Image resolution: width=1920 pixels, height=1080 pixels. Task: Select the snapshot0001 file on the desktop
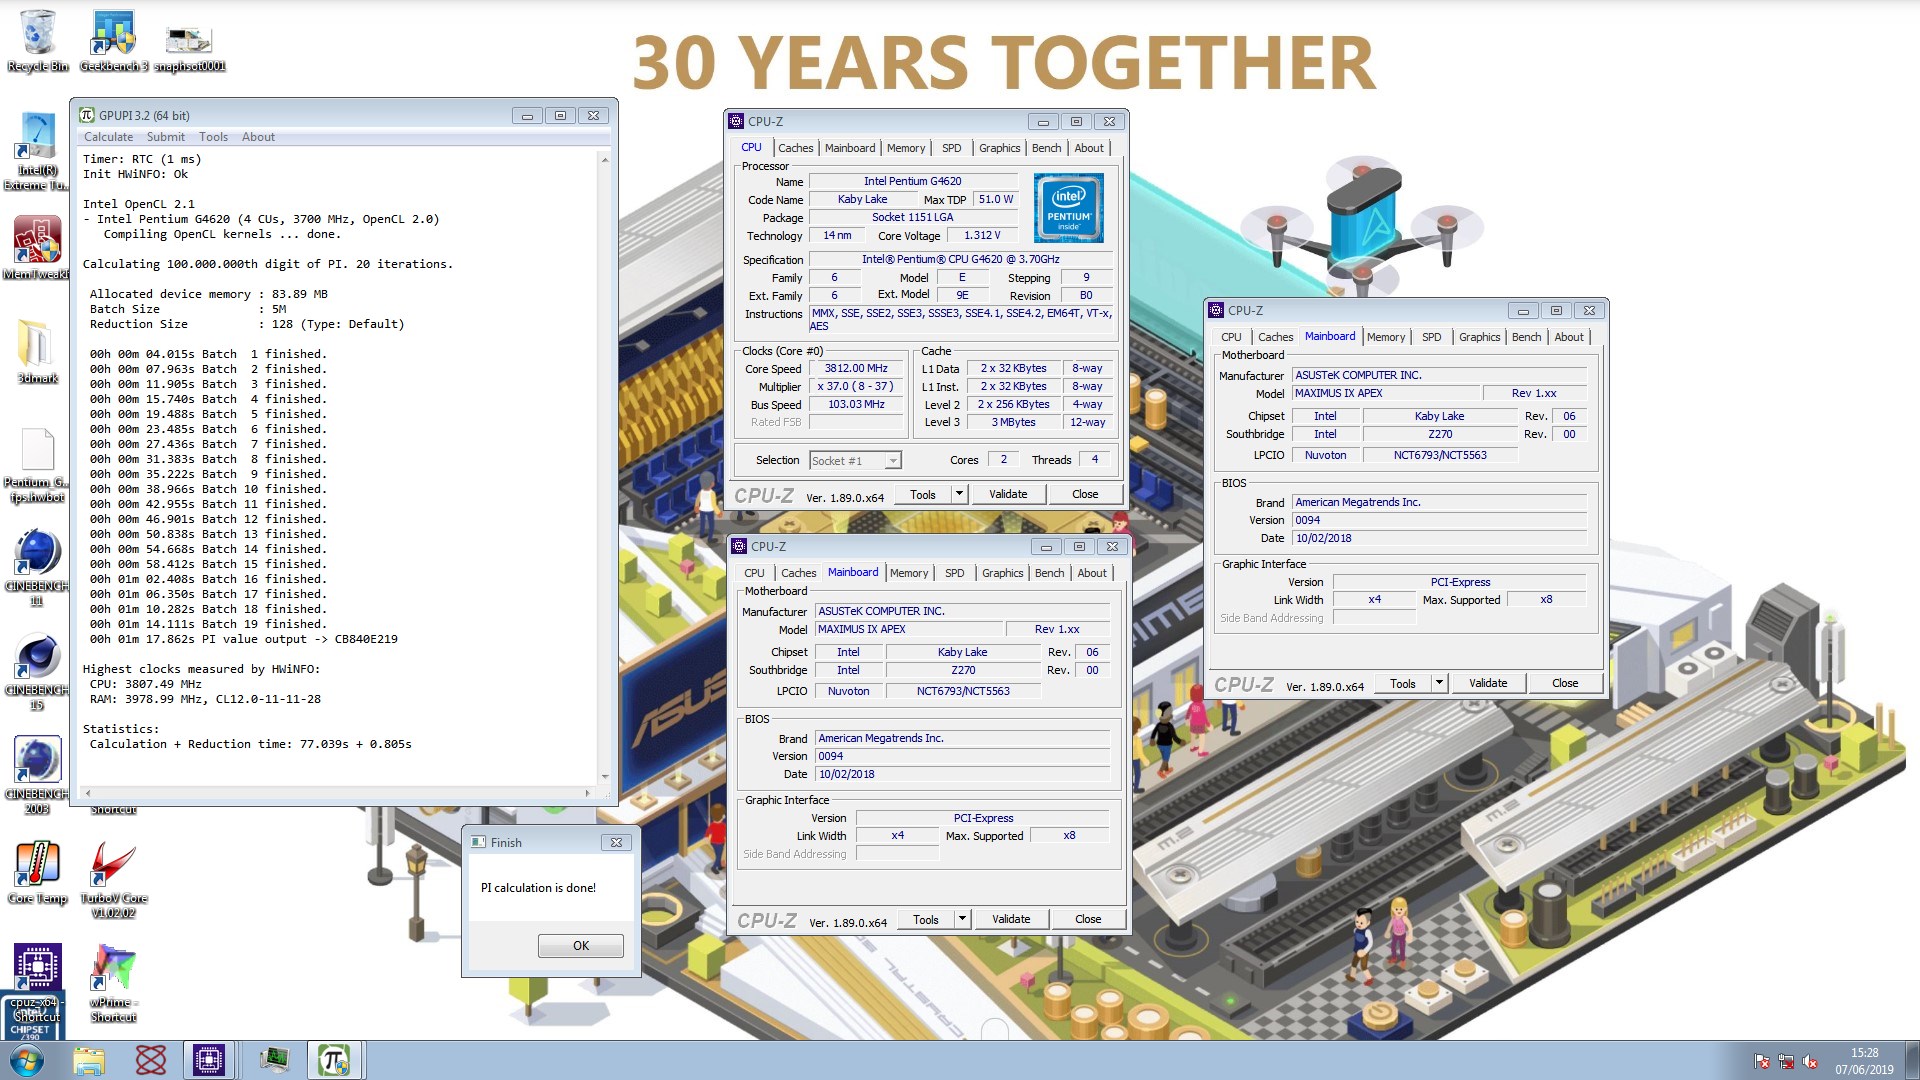[x=189, y=47]
